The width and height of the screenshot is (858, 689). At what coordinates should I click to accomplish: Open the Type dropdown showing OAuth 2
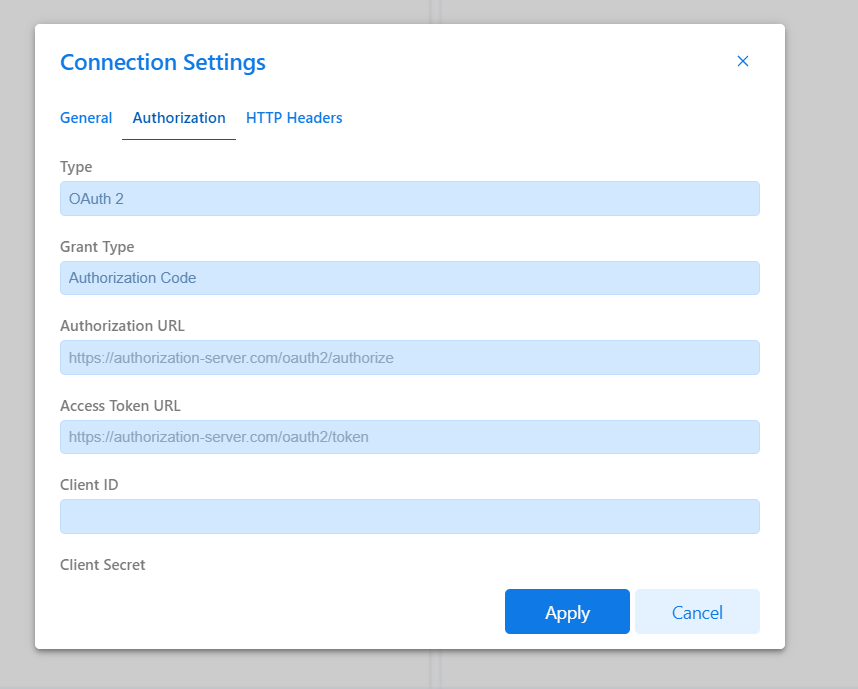click(x=409, y=198)
